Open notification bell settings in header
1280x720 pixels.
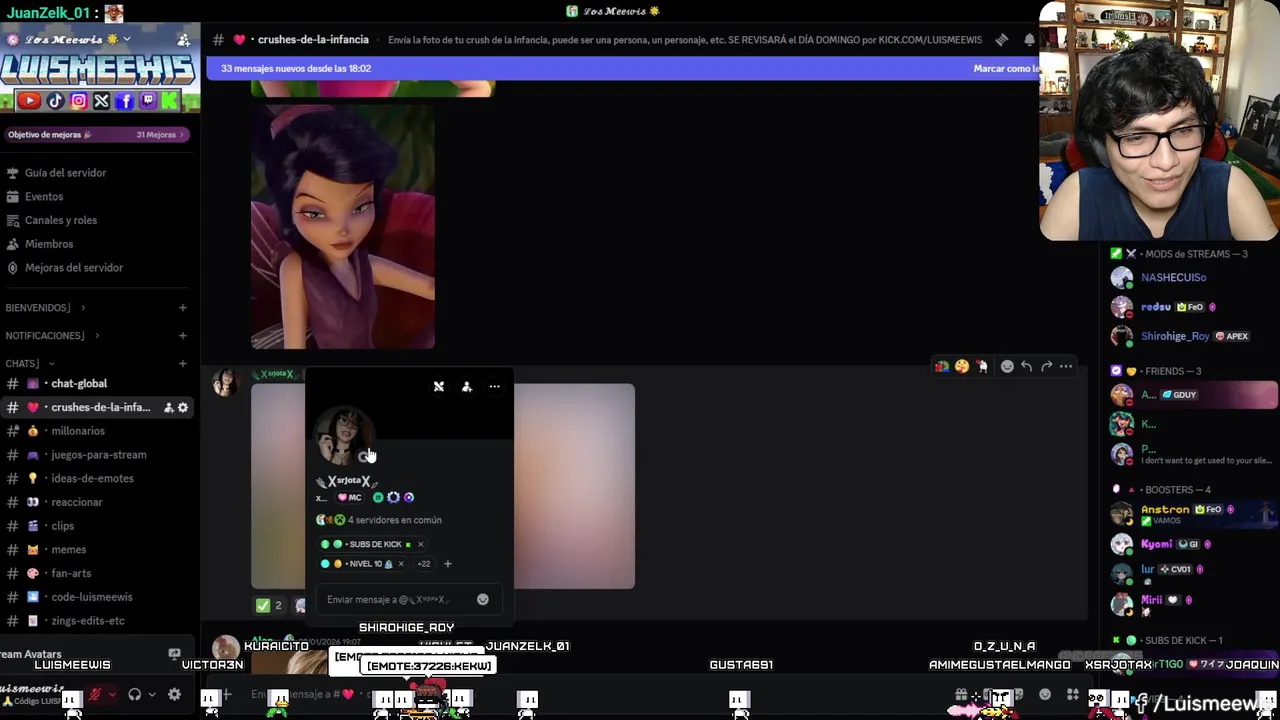click(x=1029, y=40)
